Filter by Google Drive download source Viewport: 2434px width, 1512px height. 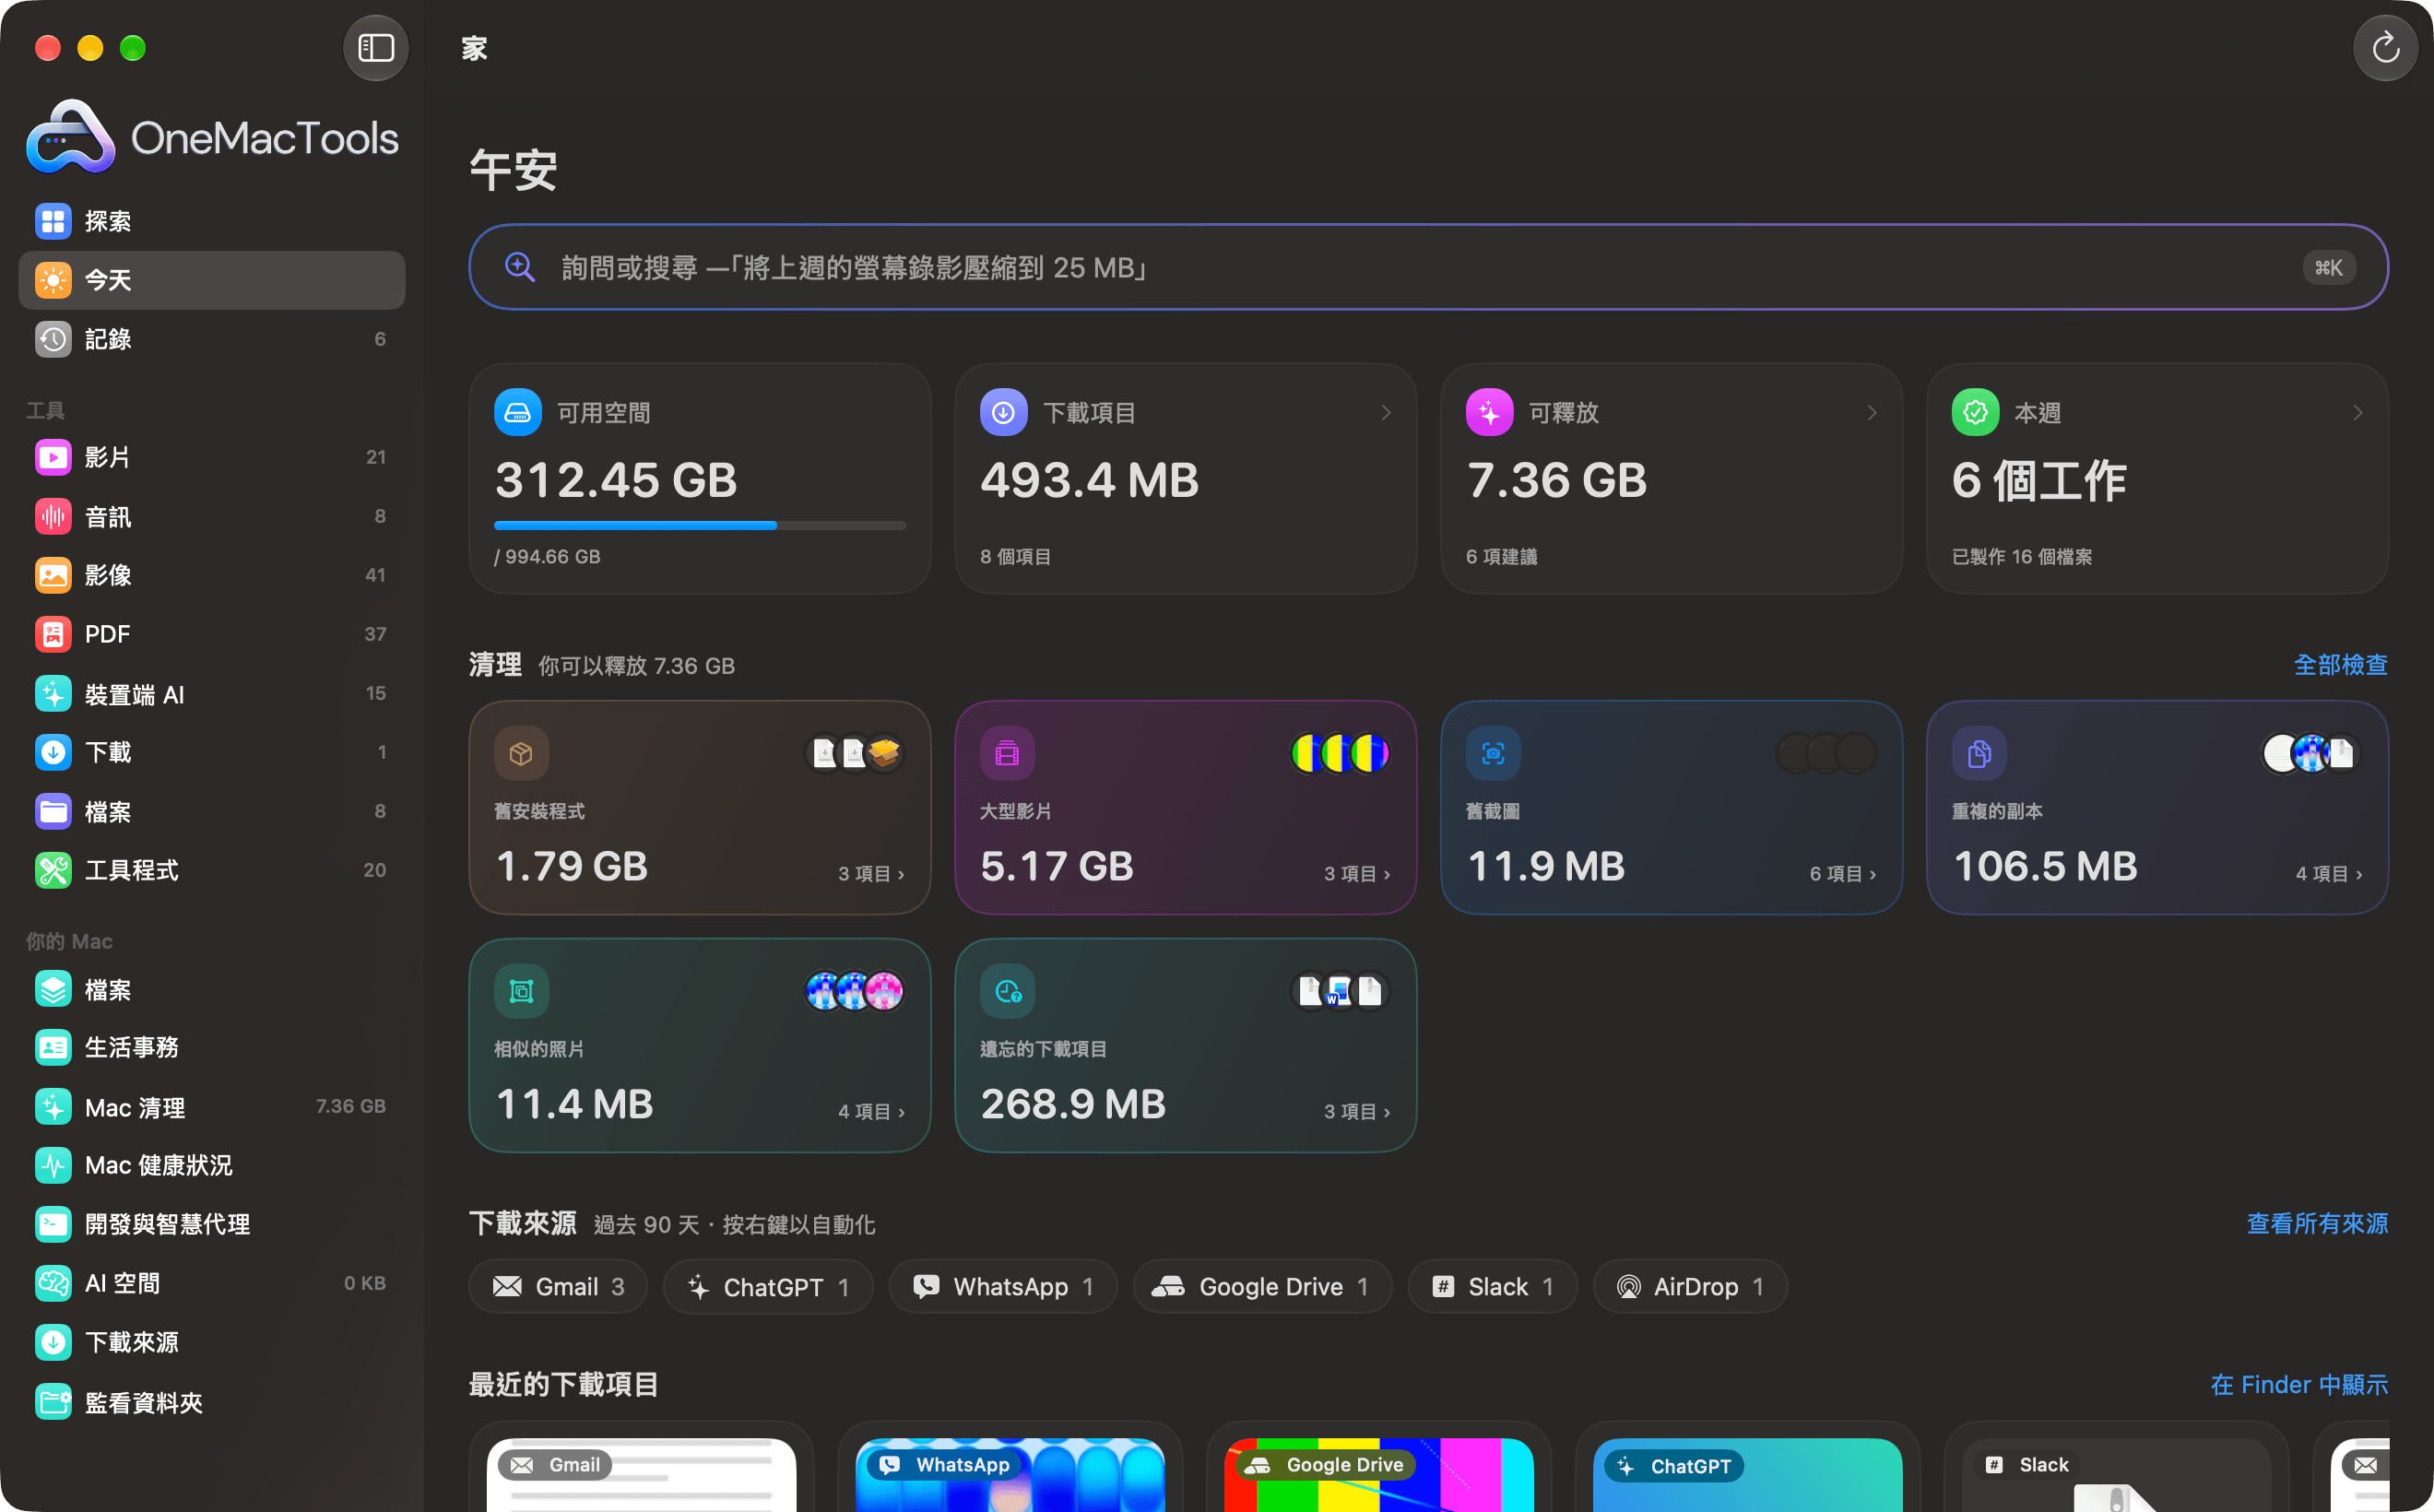click(1262, 1287)
